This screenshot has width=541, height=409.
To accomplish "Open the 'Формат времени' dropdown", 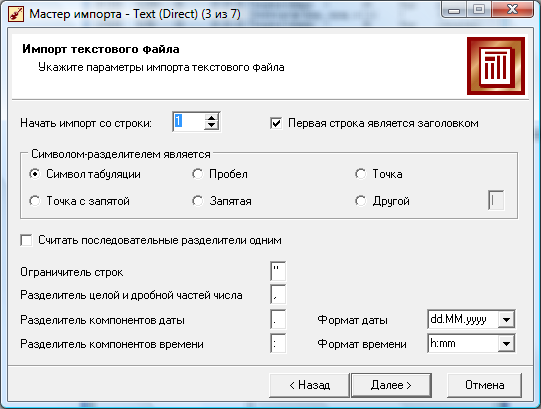I will (506, 344).
